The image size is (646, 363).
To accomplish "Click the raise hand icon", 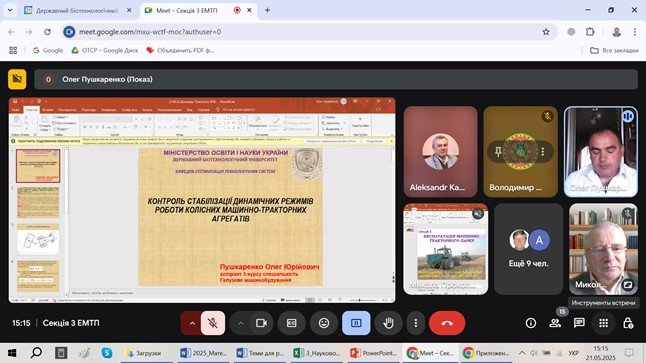I will pos(388,323).
